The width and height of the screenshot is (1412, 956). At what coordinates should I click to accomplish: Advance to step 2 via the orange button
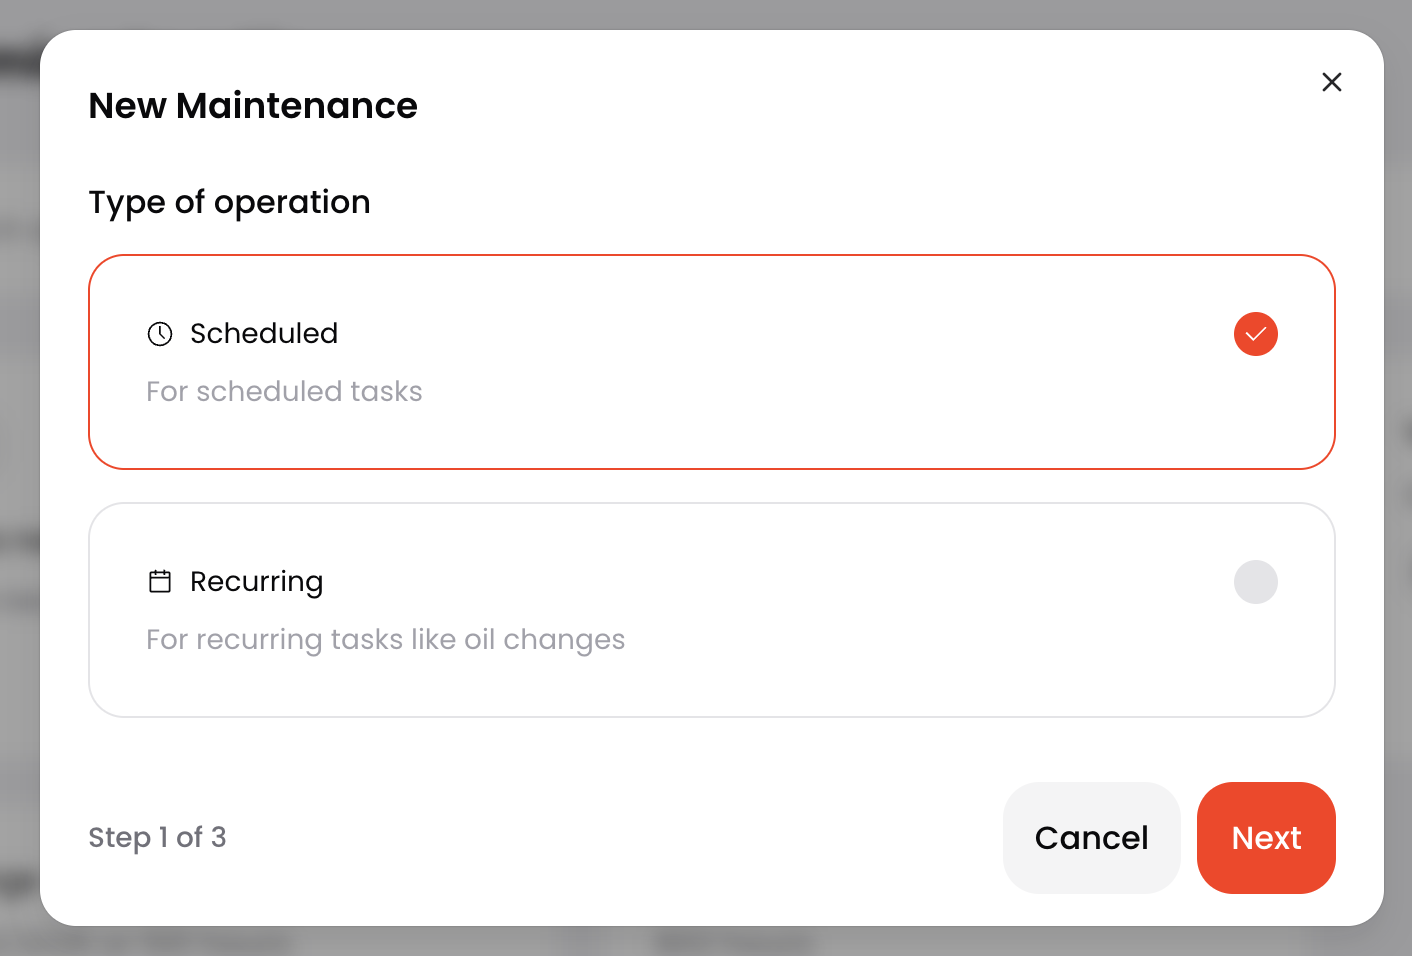pos(1265,838)
